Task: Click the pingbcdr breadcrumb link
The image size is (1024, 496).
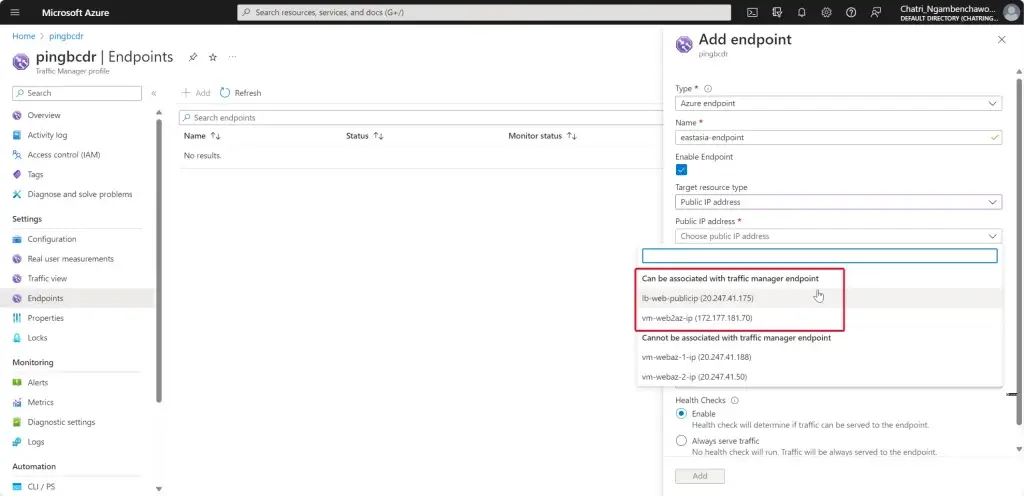Action: [66, 37]
